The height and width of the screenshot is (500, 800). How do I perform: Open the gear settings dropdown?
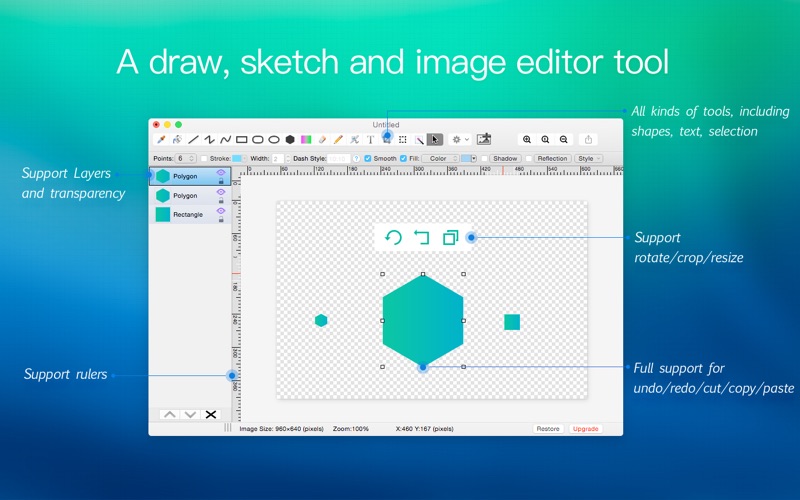460,139
